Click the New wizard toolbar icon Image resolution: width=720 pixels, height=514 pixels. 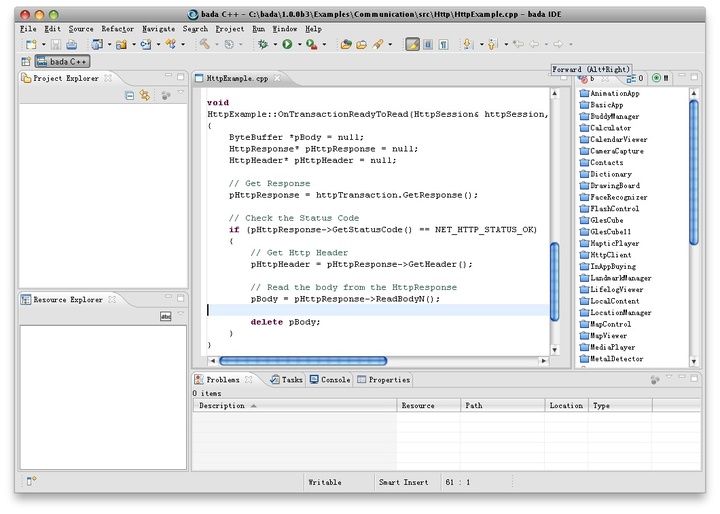tap(31, 45)
